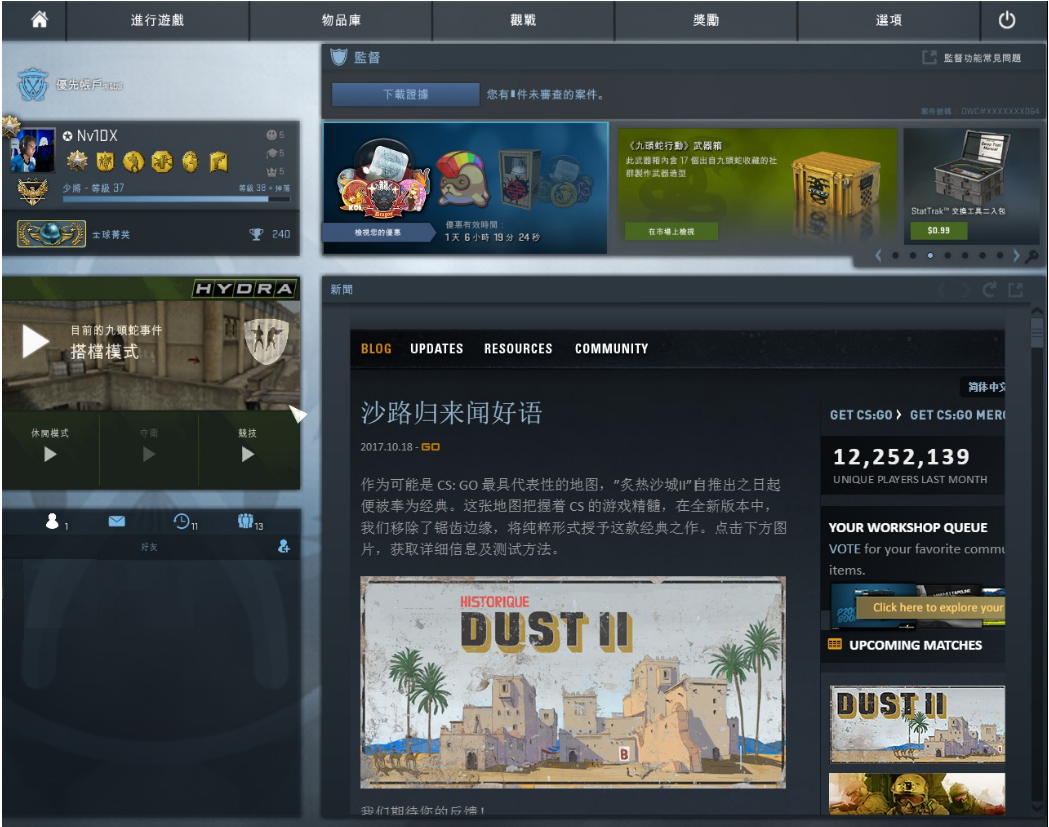Click the 檢視您的優惠 view offers button
The image size is (1049, 827).
(x=378, y=232)
